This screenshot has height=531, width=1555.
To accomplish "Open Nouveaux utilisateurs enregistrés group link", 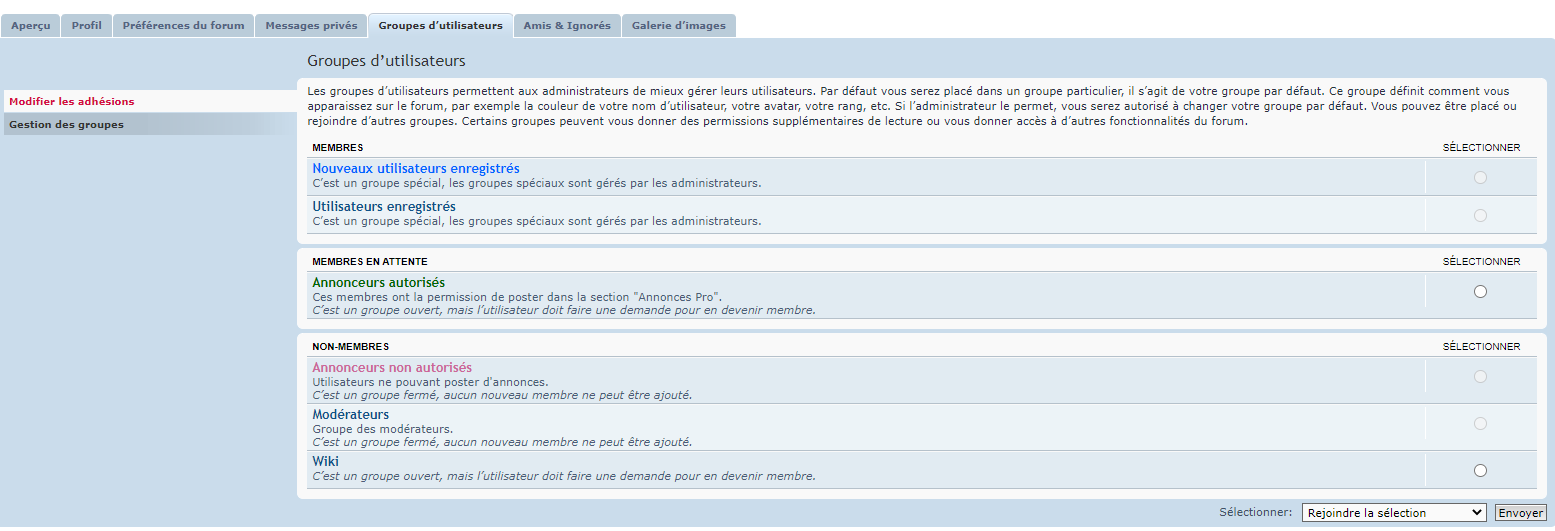I will pyautogui.click(x=416, y=169).
